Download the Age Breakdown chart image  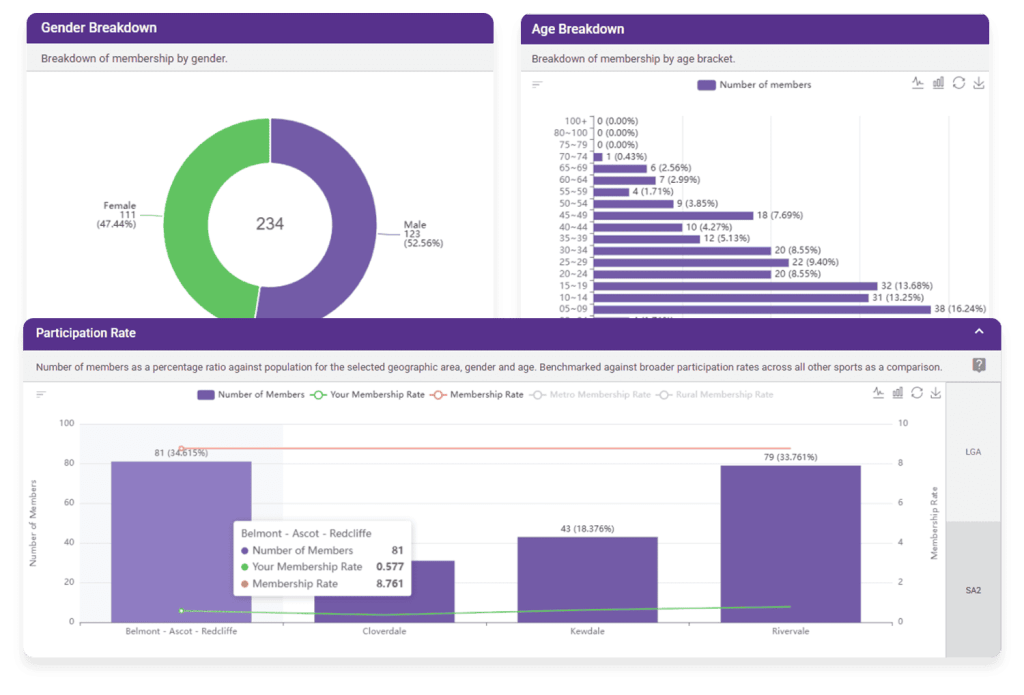coord(979,84)
